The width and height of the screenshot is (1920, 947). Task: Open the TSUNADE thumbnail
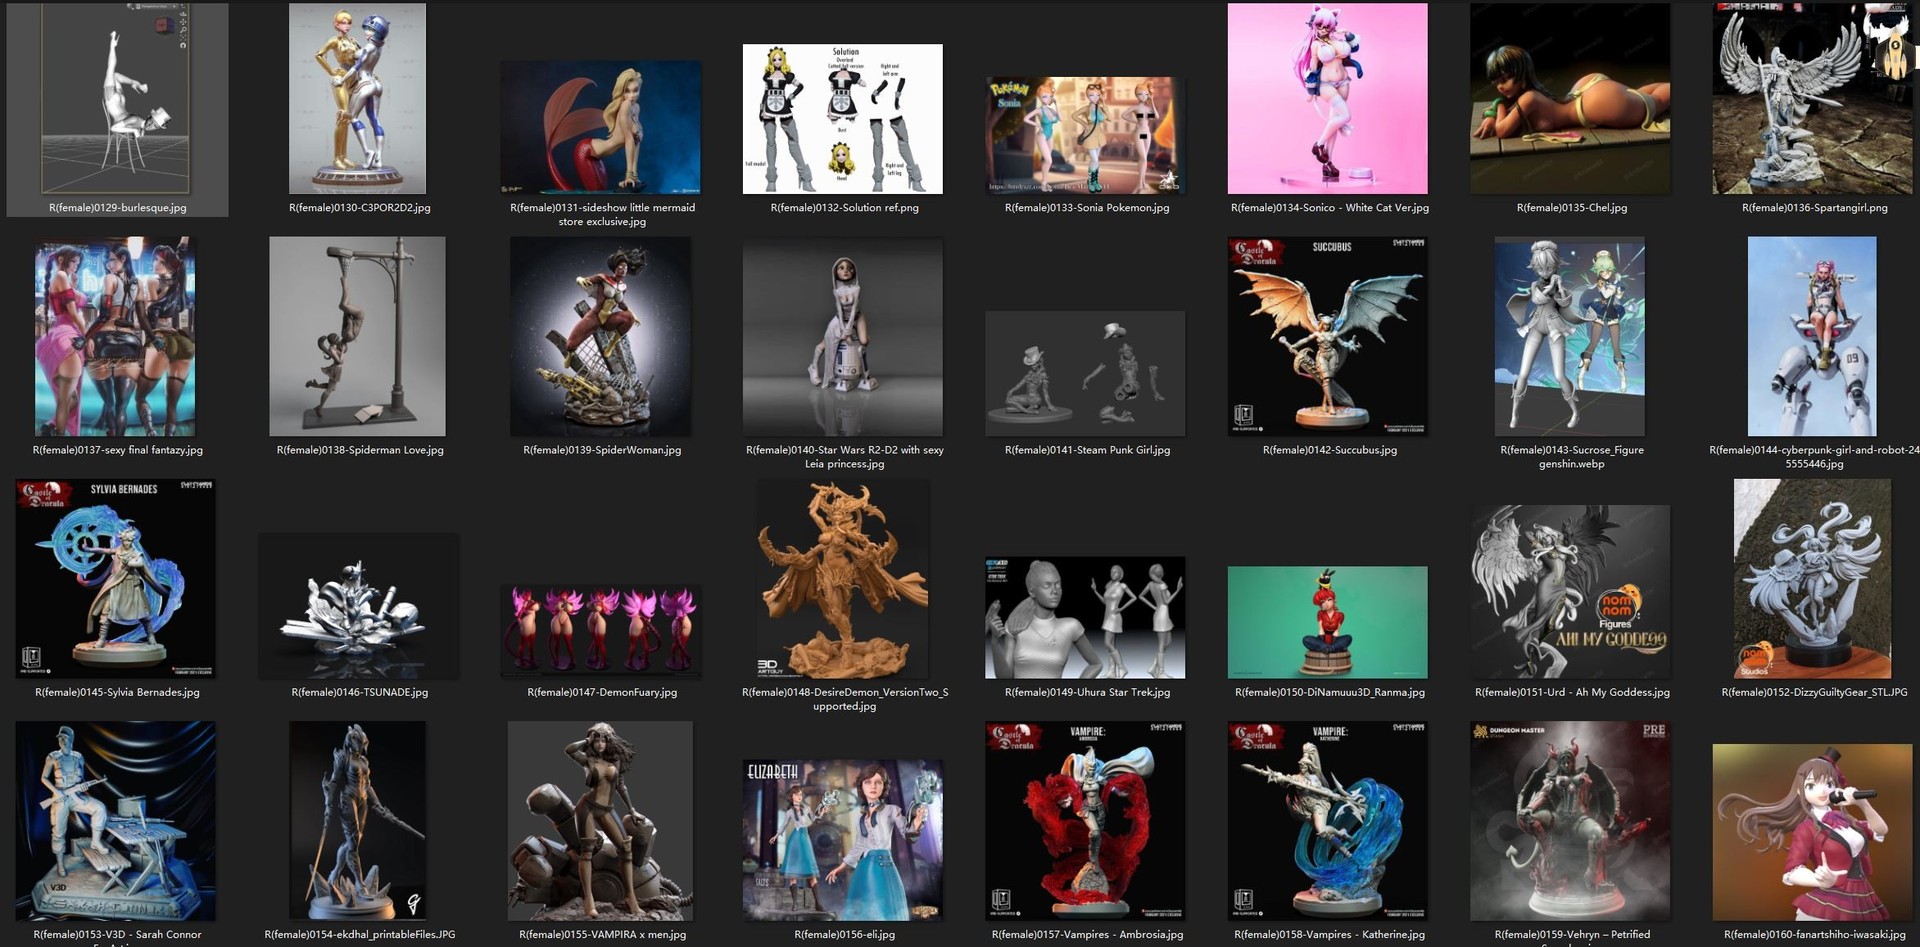coord(358,606)
